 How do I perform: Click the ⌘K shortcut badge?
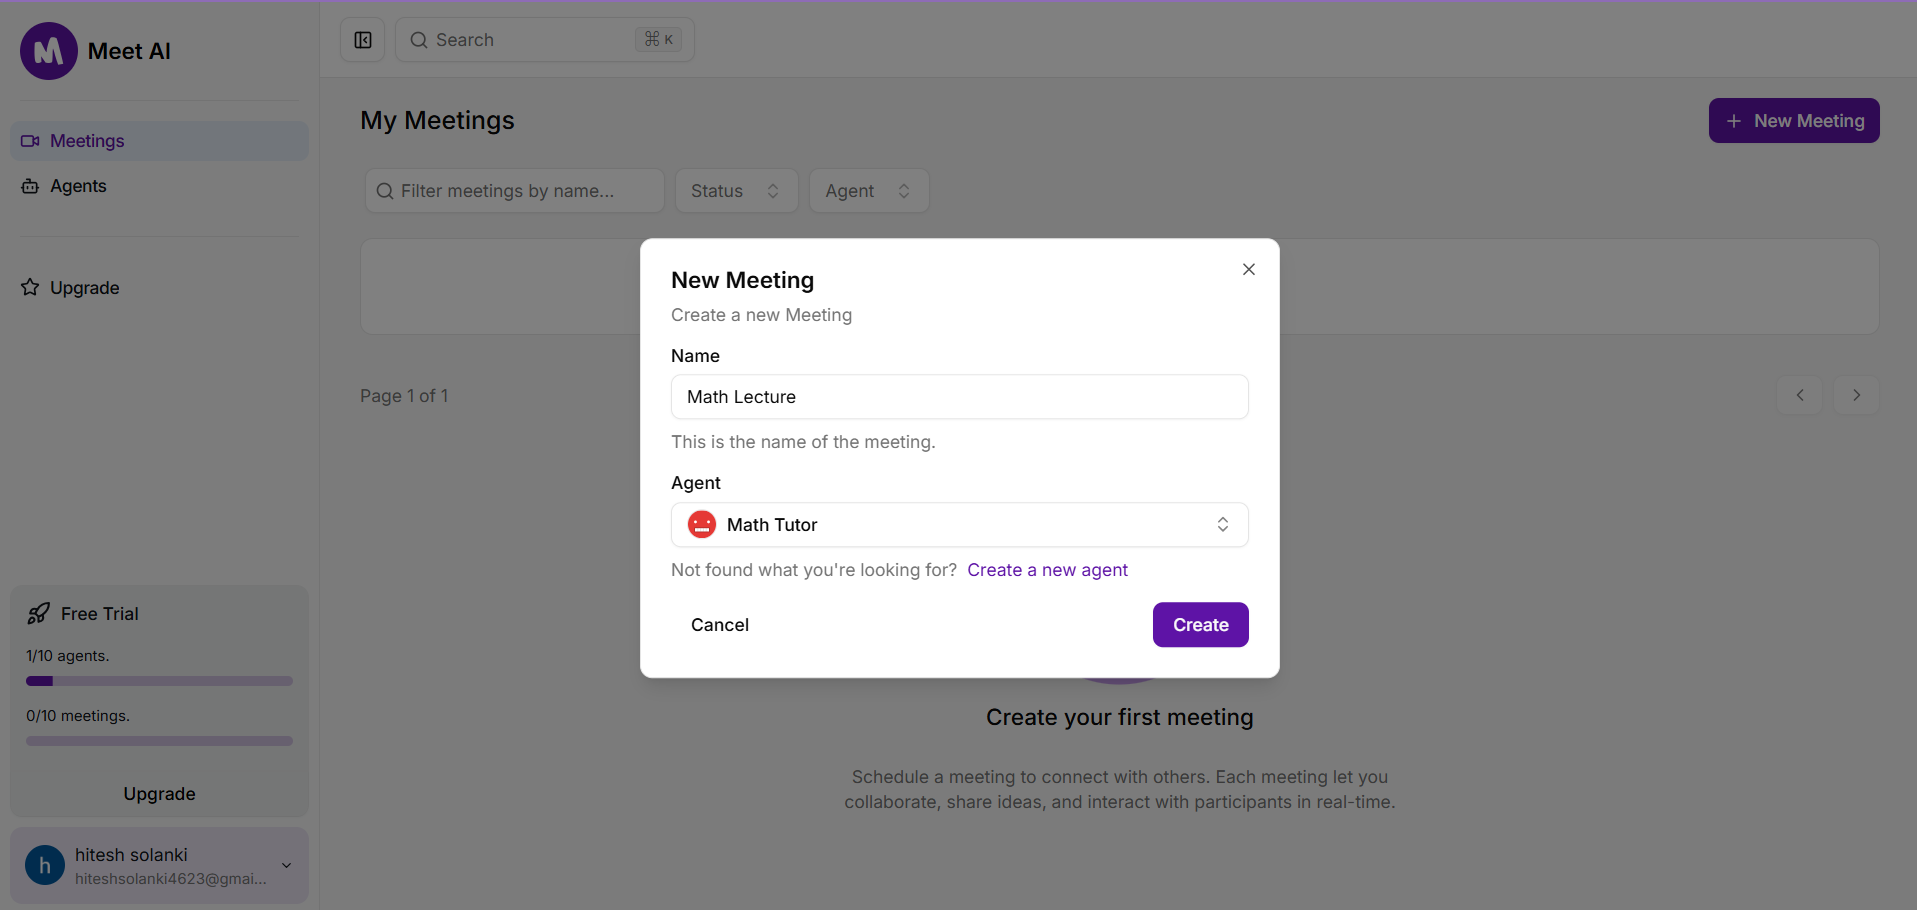click(x=659, y=40)
